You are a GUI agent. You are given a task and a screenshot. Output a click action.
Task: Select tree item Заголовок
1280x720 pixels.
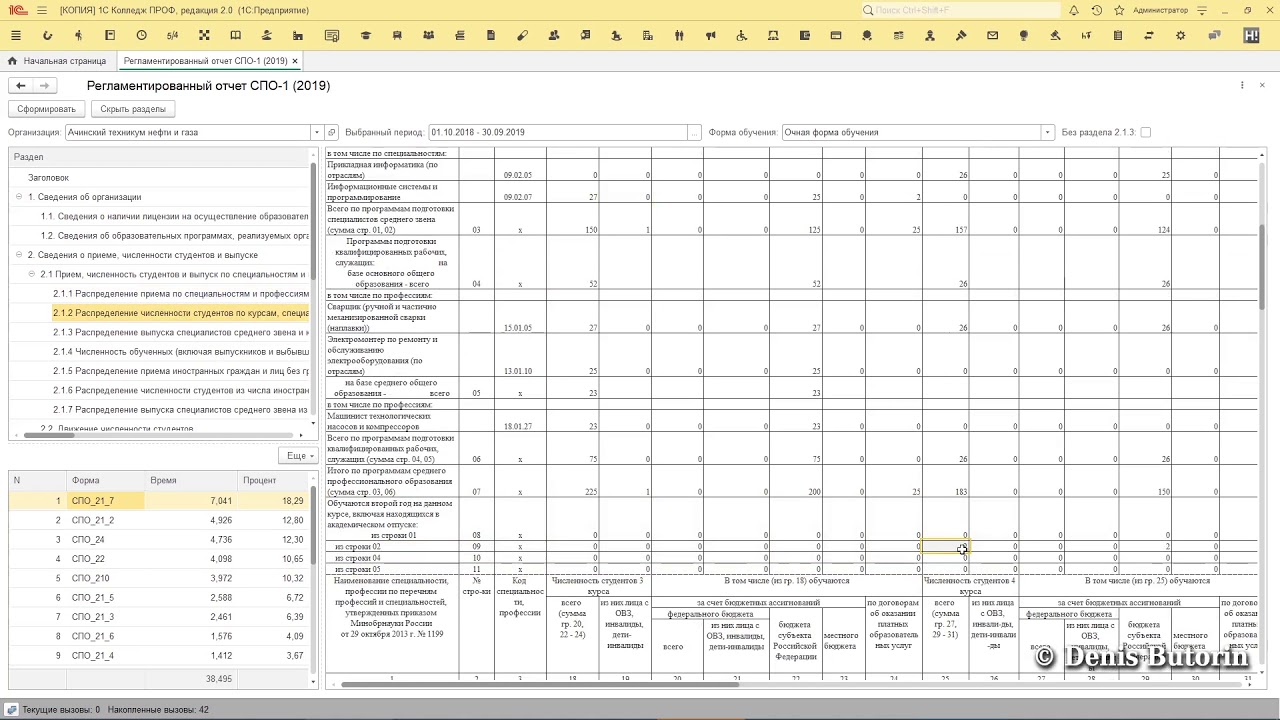(48, 177)
